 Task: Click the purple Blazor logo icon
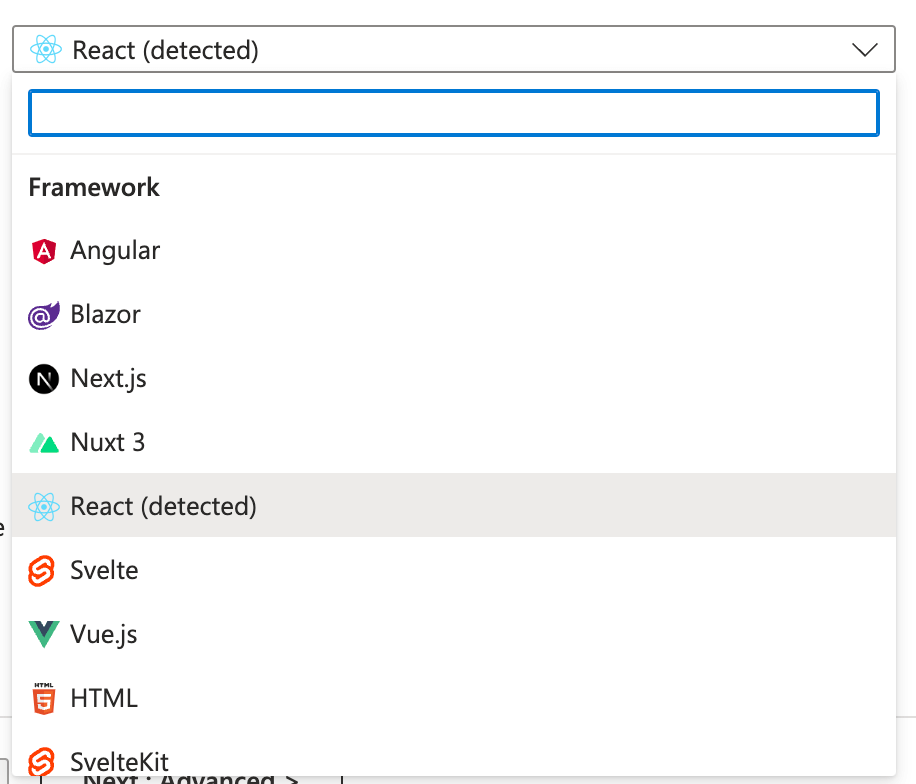point(44,315)
